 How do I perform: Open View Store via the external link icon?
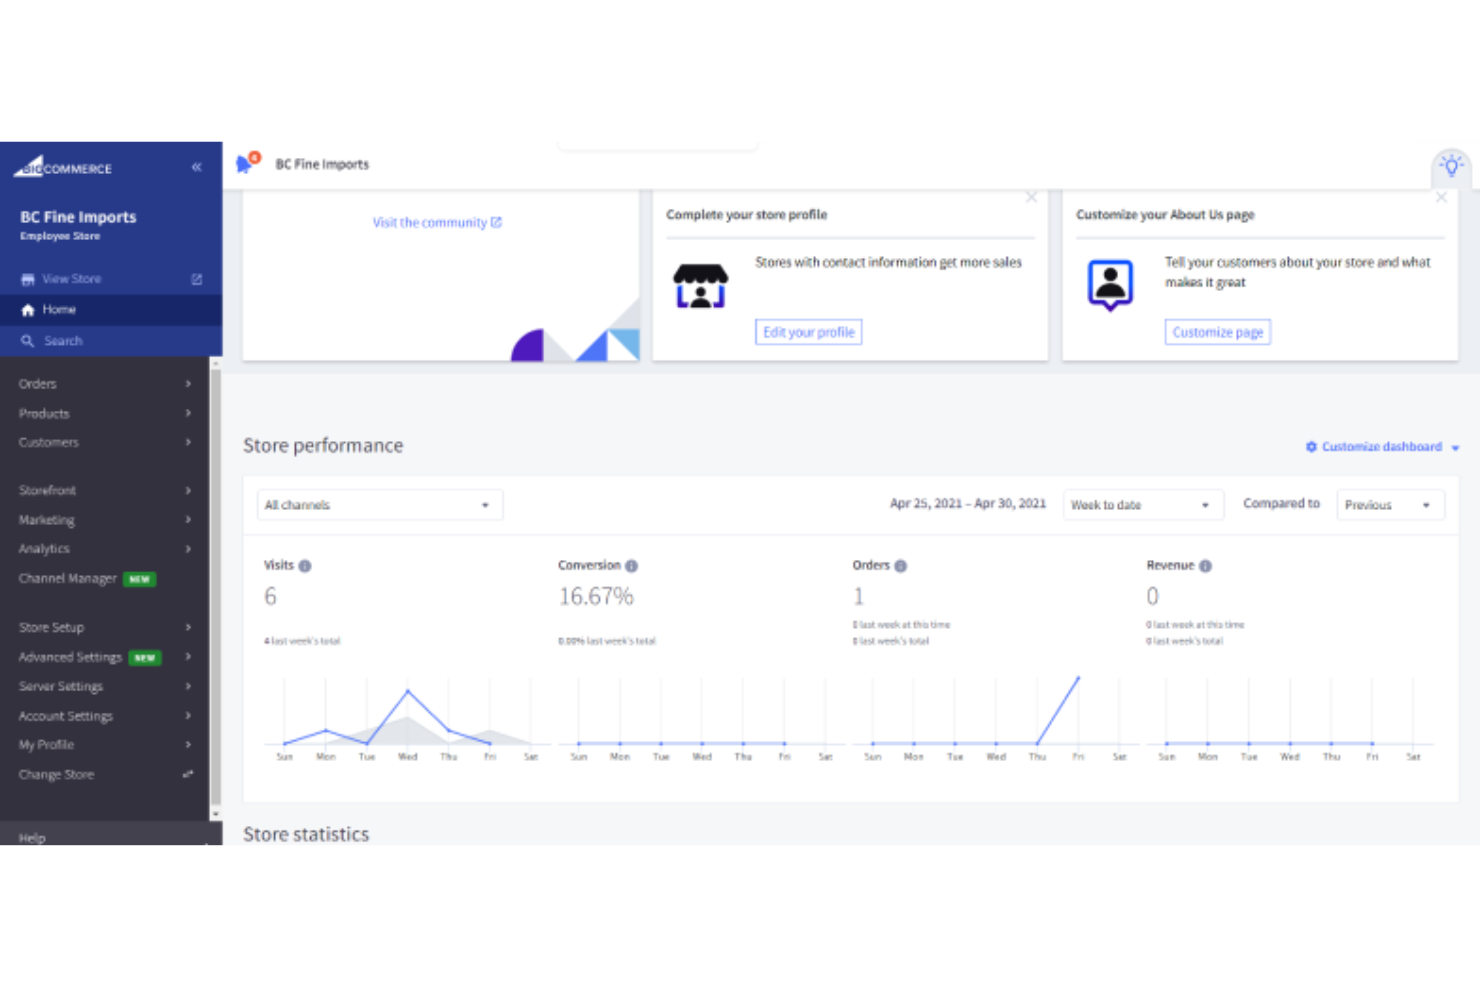click(x=197, y=278)
